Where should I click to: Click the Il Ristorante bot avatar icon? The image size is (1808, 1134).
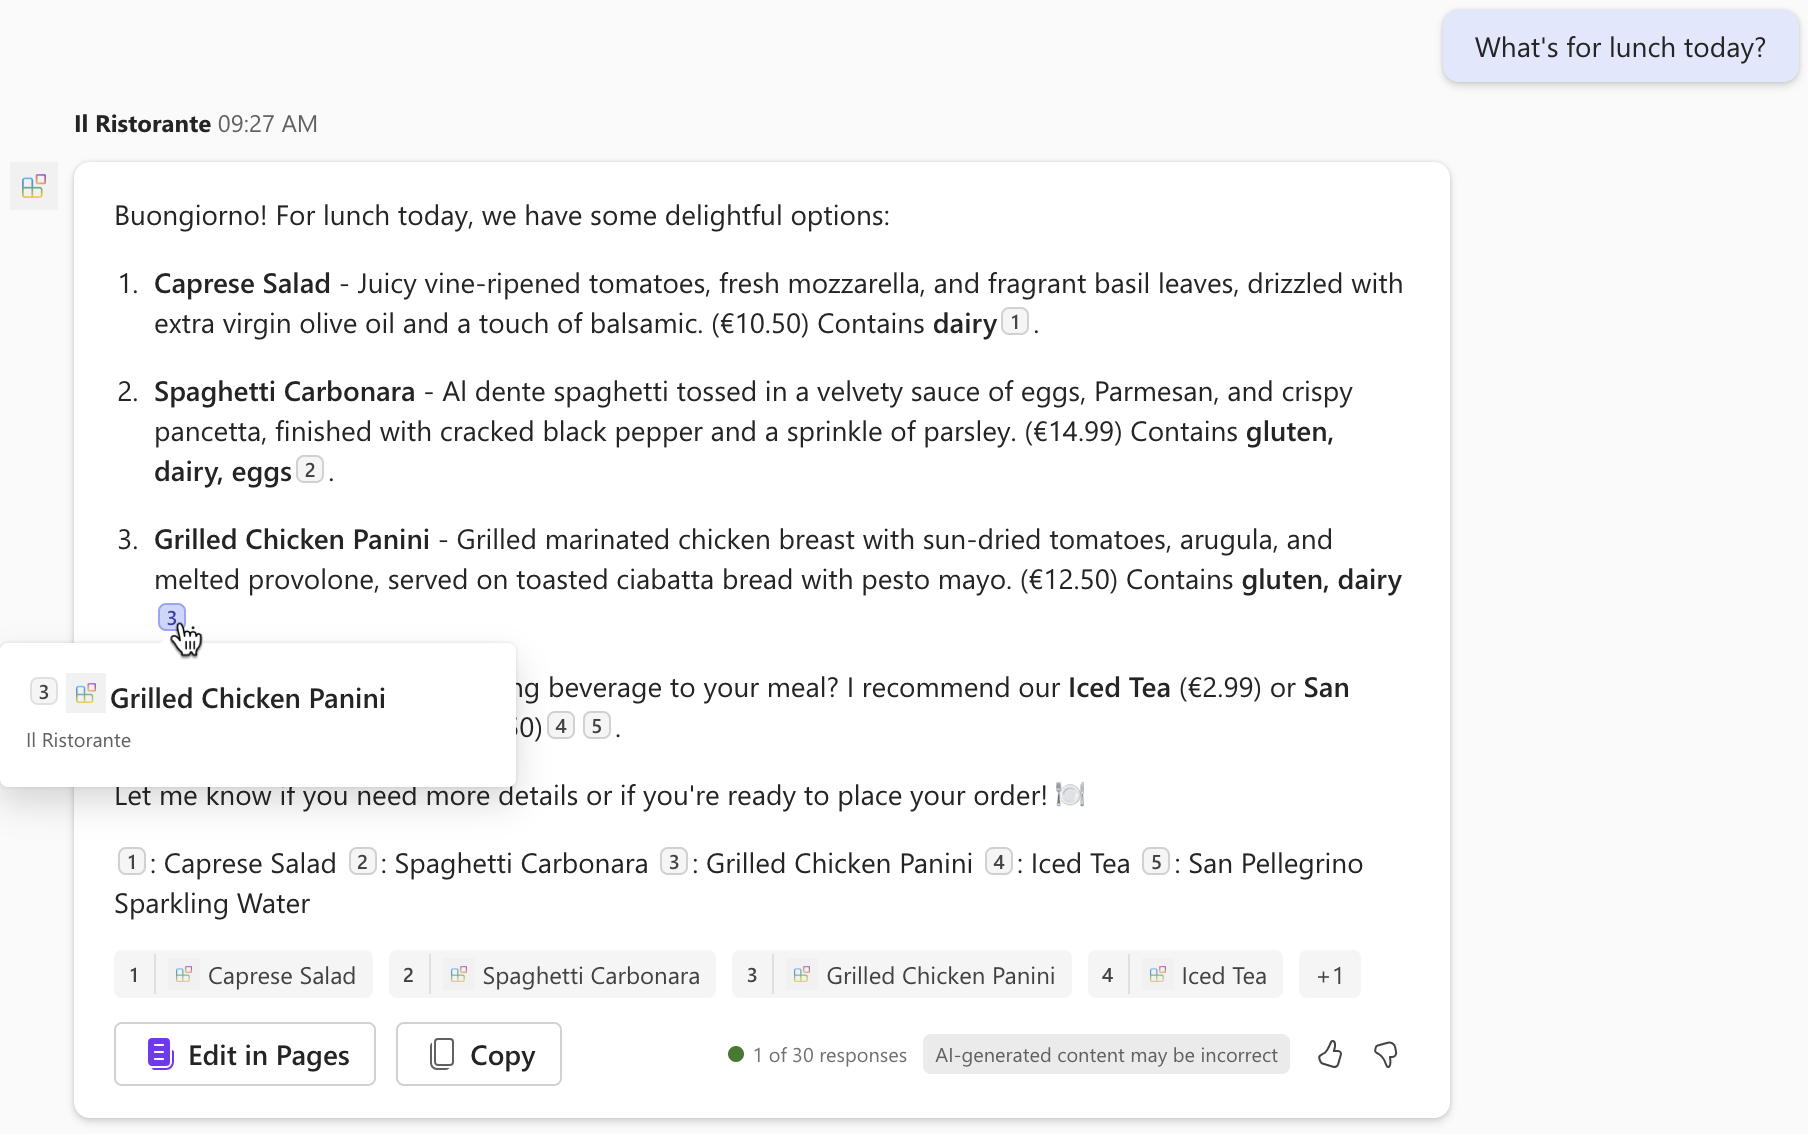[x=33, y=186]
